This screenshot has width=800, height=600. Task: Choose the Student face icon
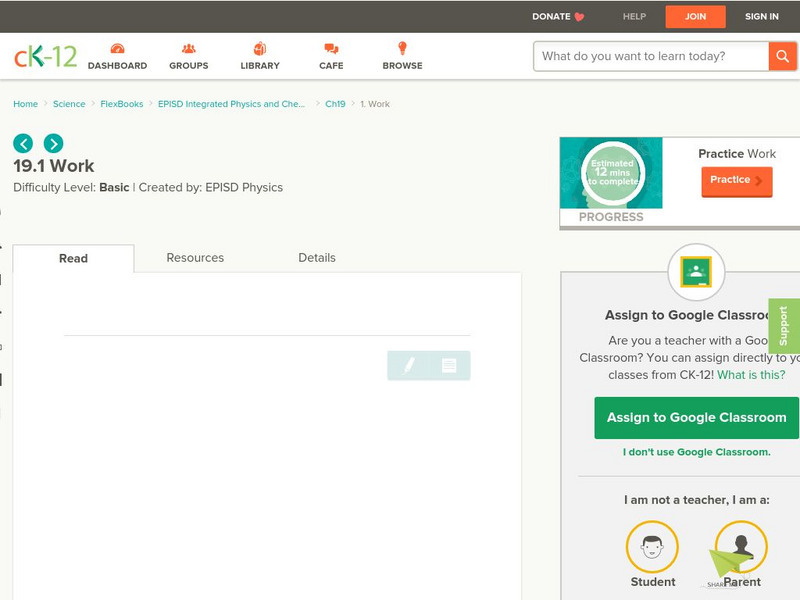point(652,547)
